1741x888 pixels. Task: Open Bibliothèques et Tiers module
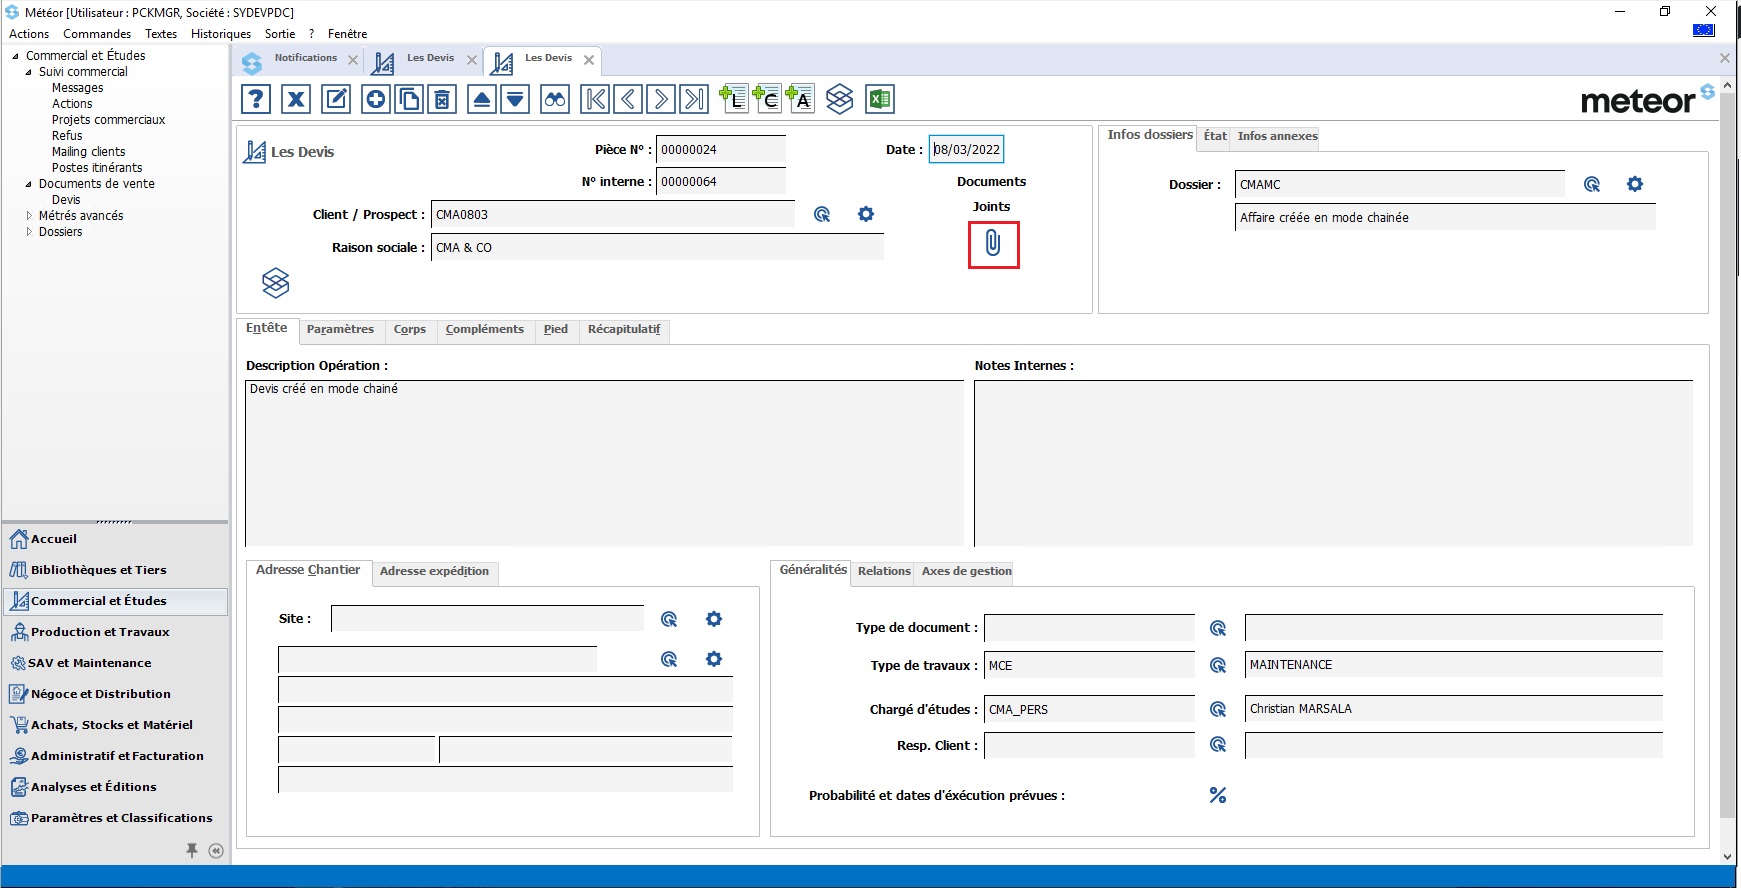[115, 570]
